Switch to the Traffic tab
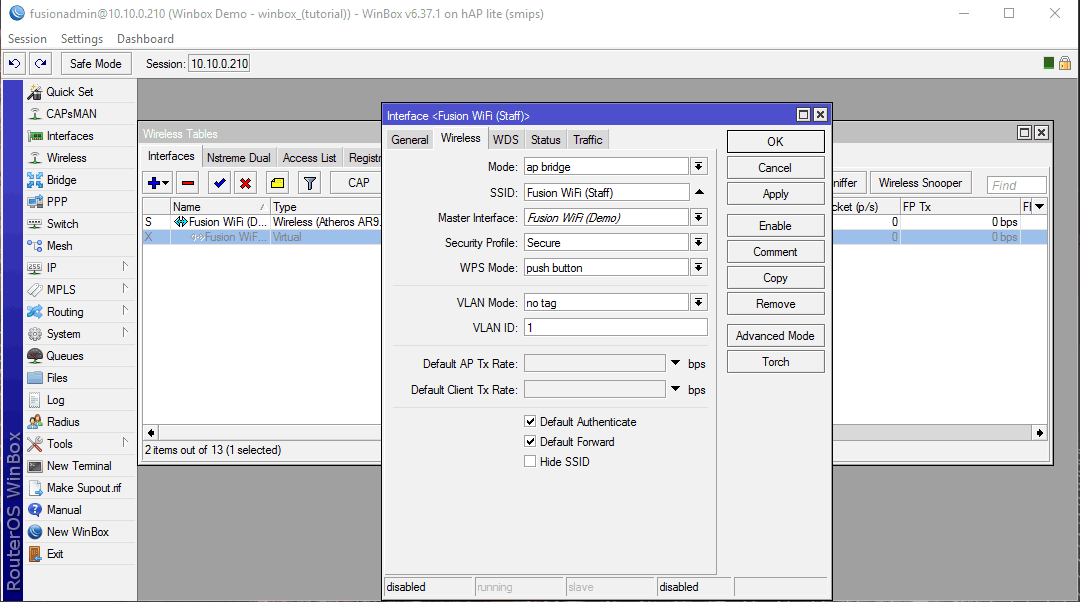This screenshot has width=1080, height=602. 588,140
